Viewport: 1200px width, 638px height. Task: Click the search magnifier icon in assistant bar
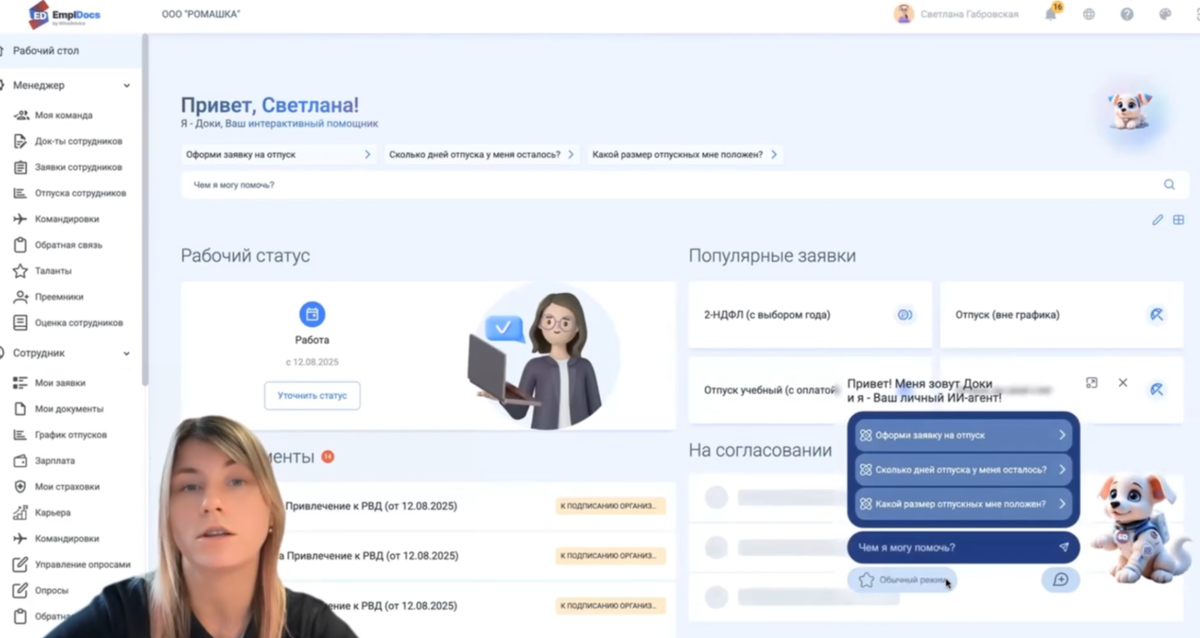(x=1169, y=184)
